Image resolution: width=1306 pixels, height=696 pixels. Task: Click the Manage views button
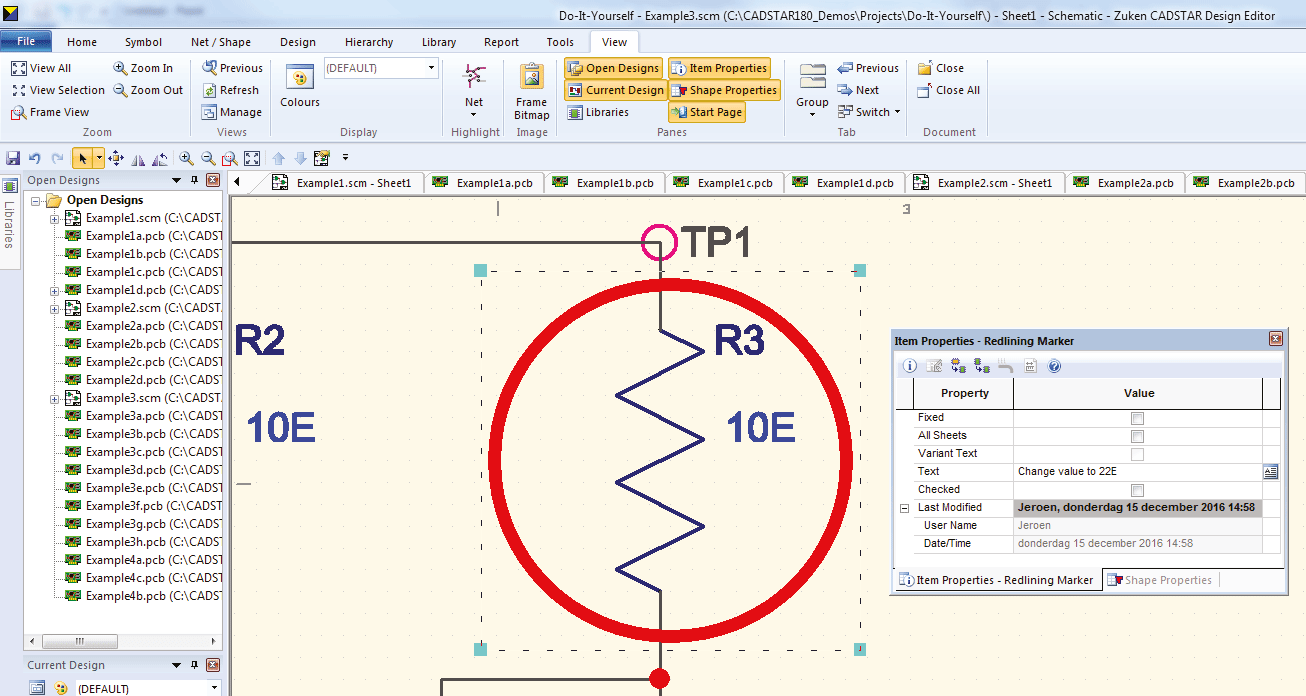point(232,112)
